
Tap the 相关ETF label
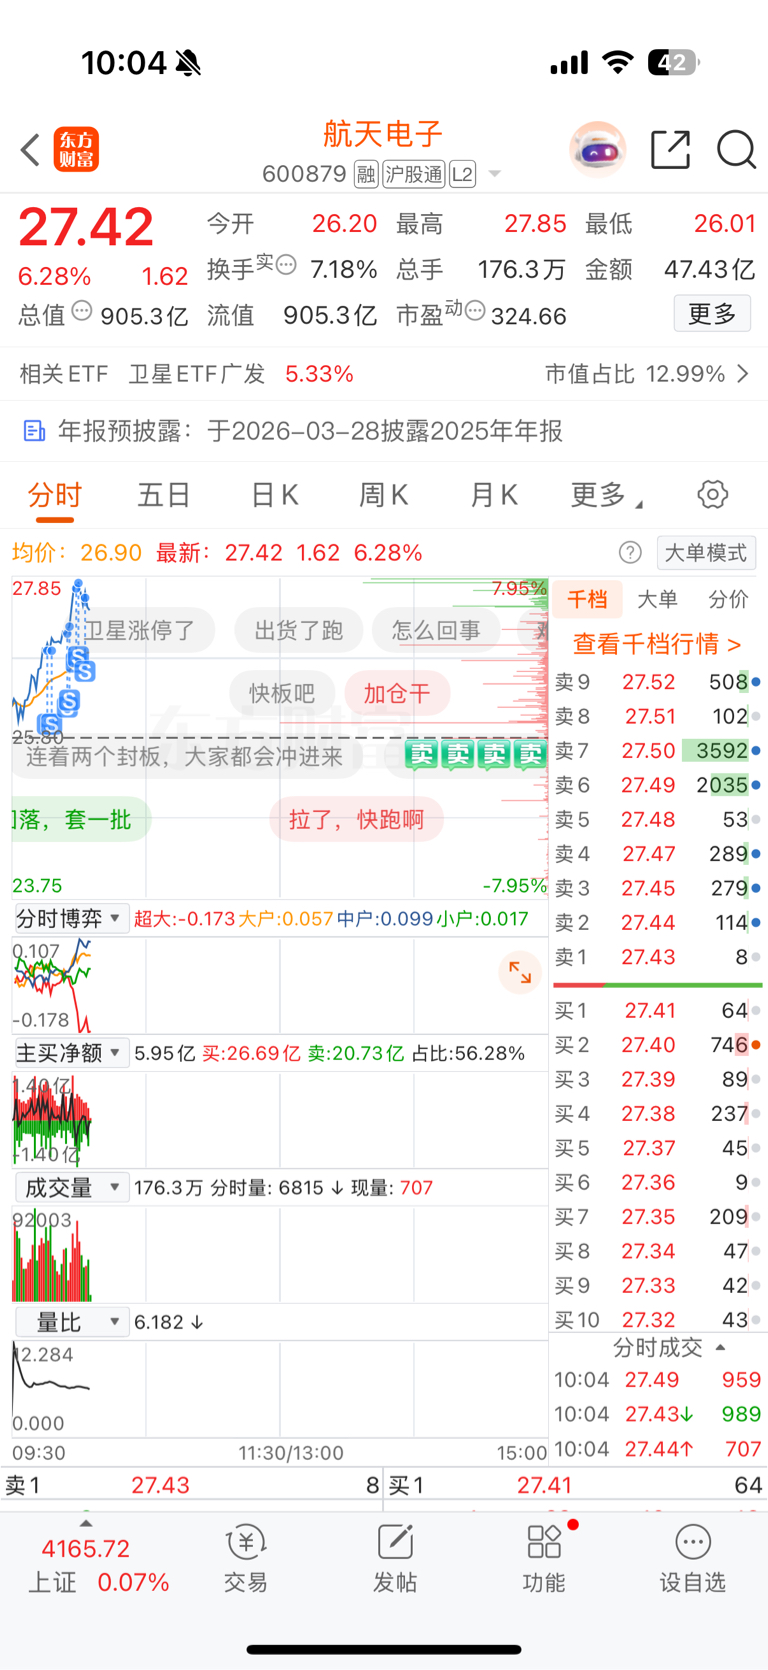coord(64,374)
